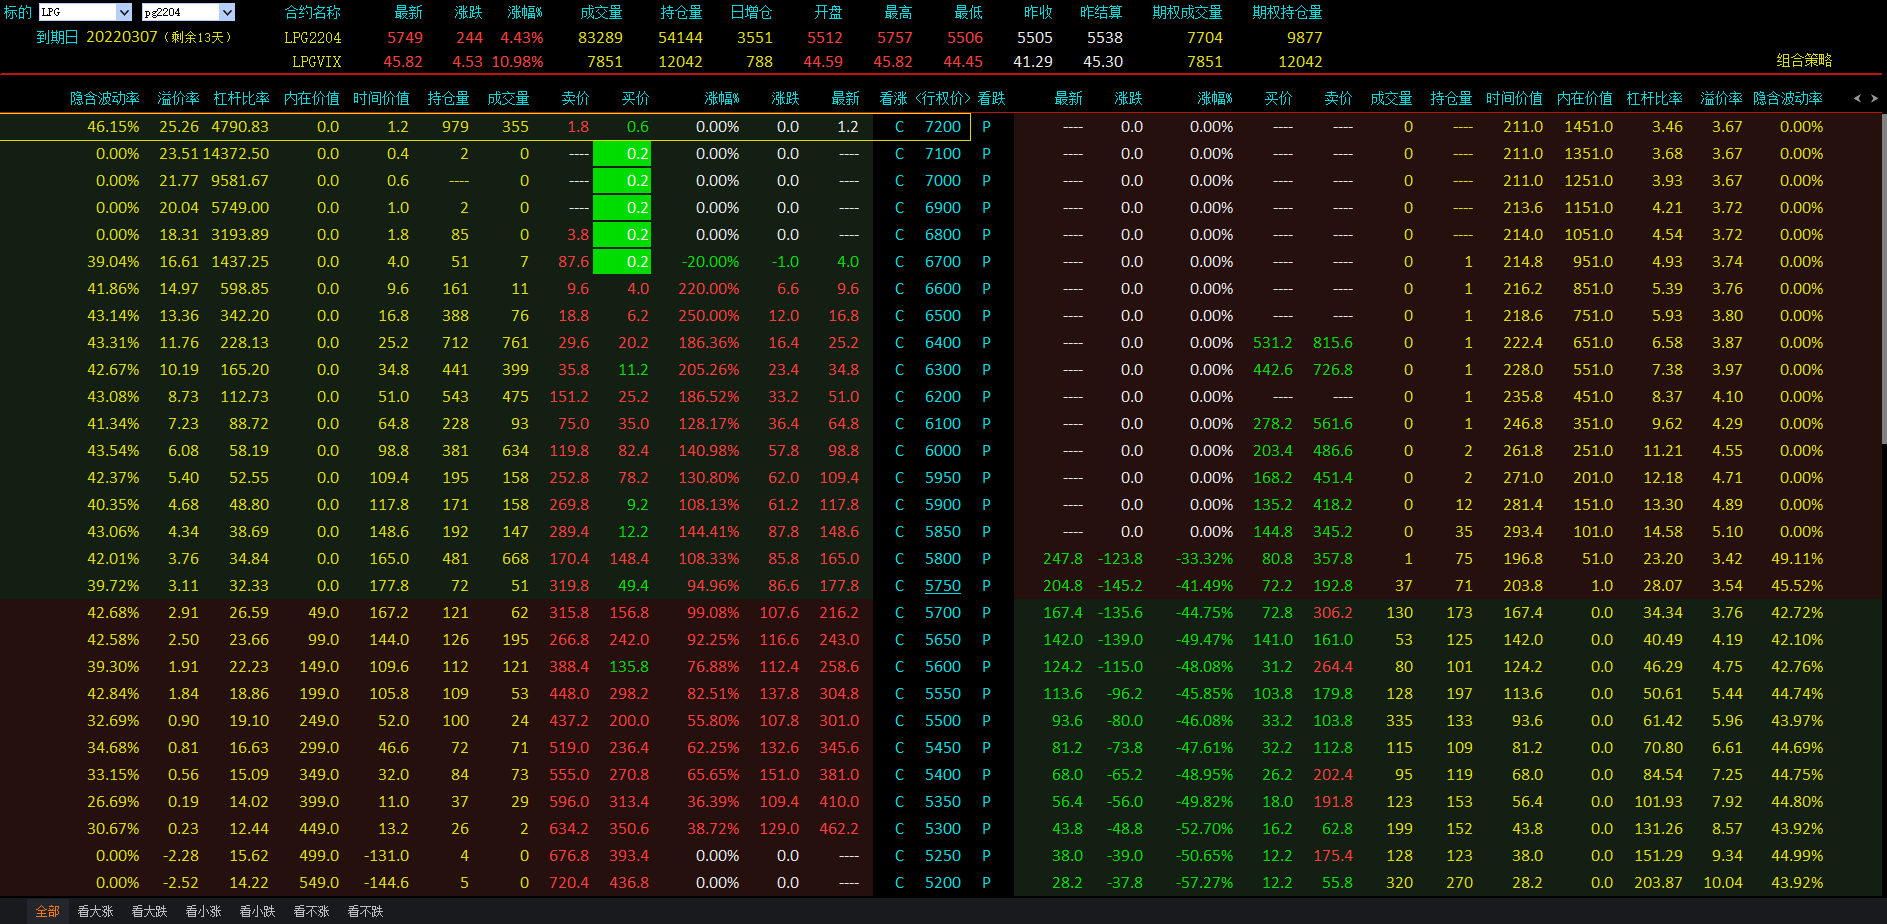Click the 14372.50 leverage ratio cell
The width and height of the screenshot is (1887, 924).
(236, 154)
